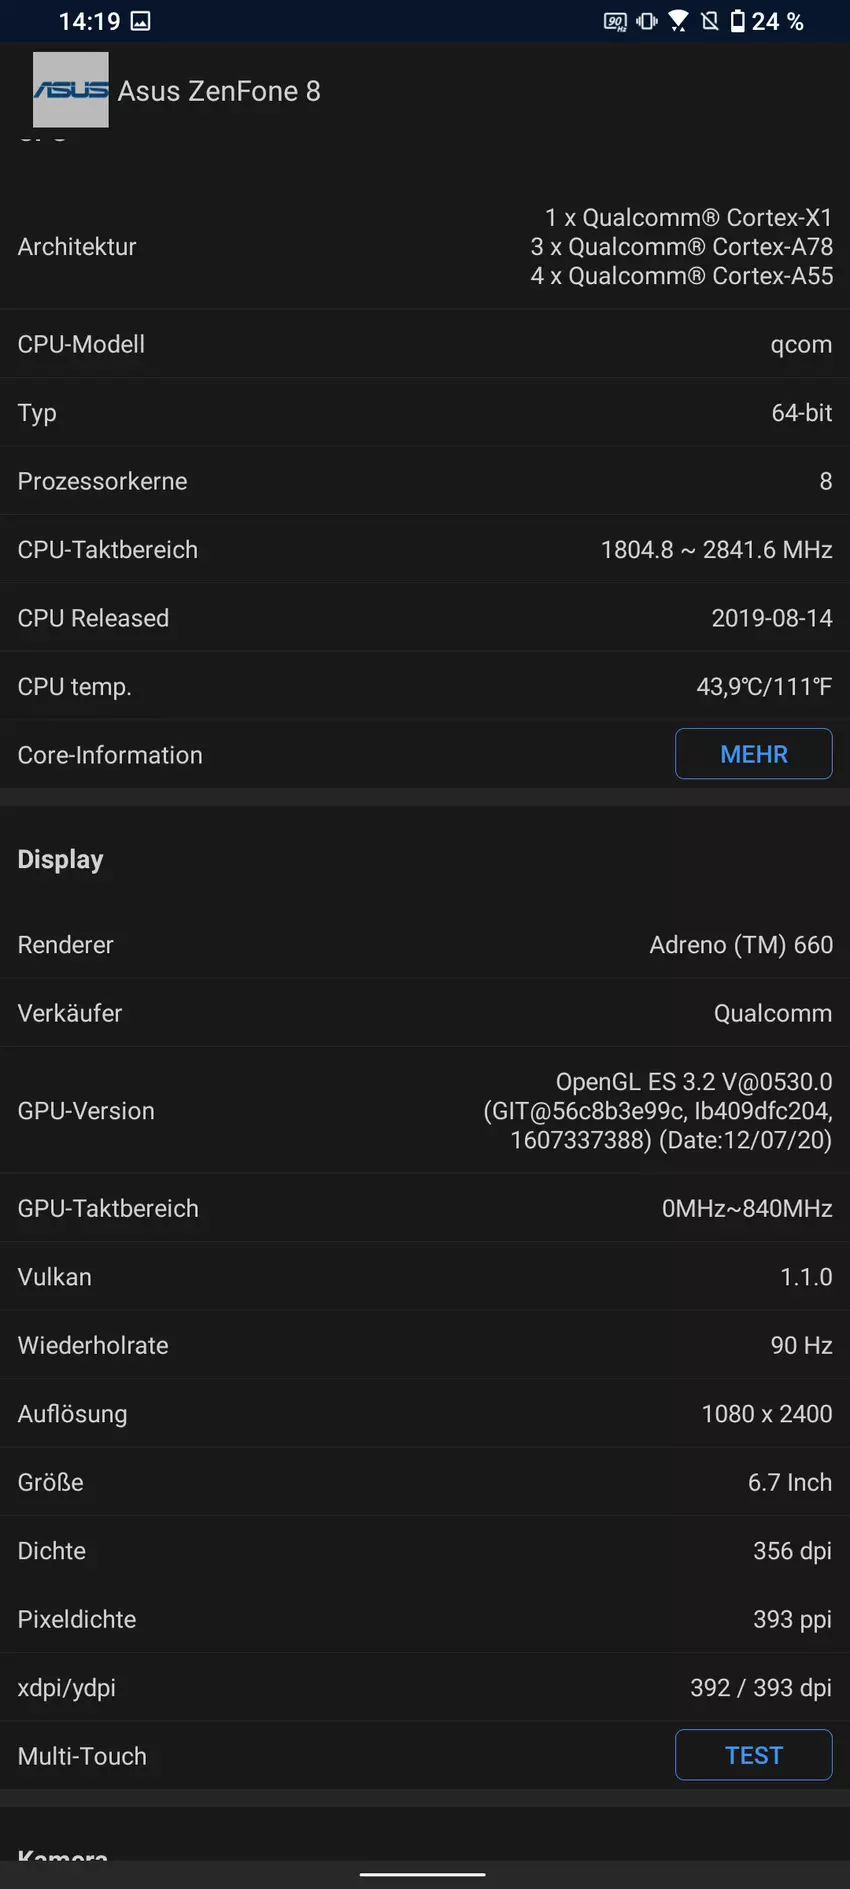Tap the no-SIM card icon
850x1889 pixels.
pyautogui.click(x=710, y=21)
